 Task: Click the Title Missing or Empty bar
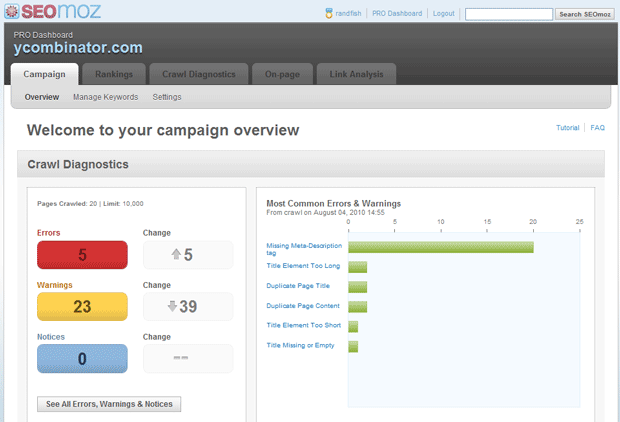pyautogui.click(x=353, y=346)
